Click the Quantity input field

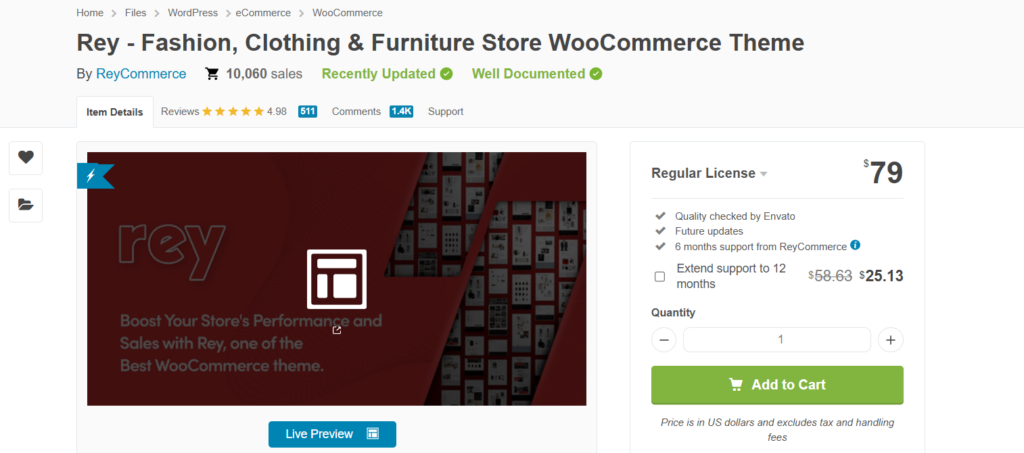(x=777, y=340)
